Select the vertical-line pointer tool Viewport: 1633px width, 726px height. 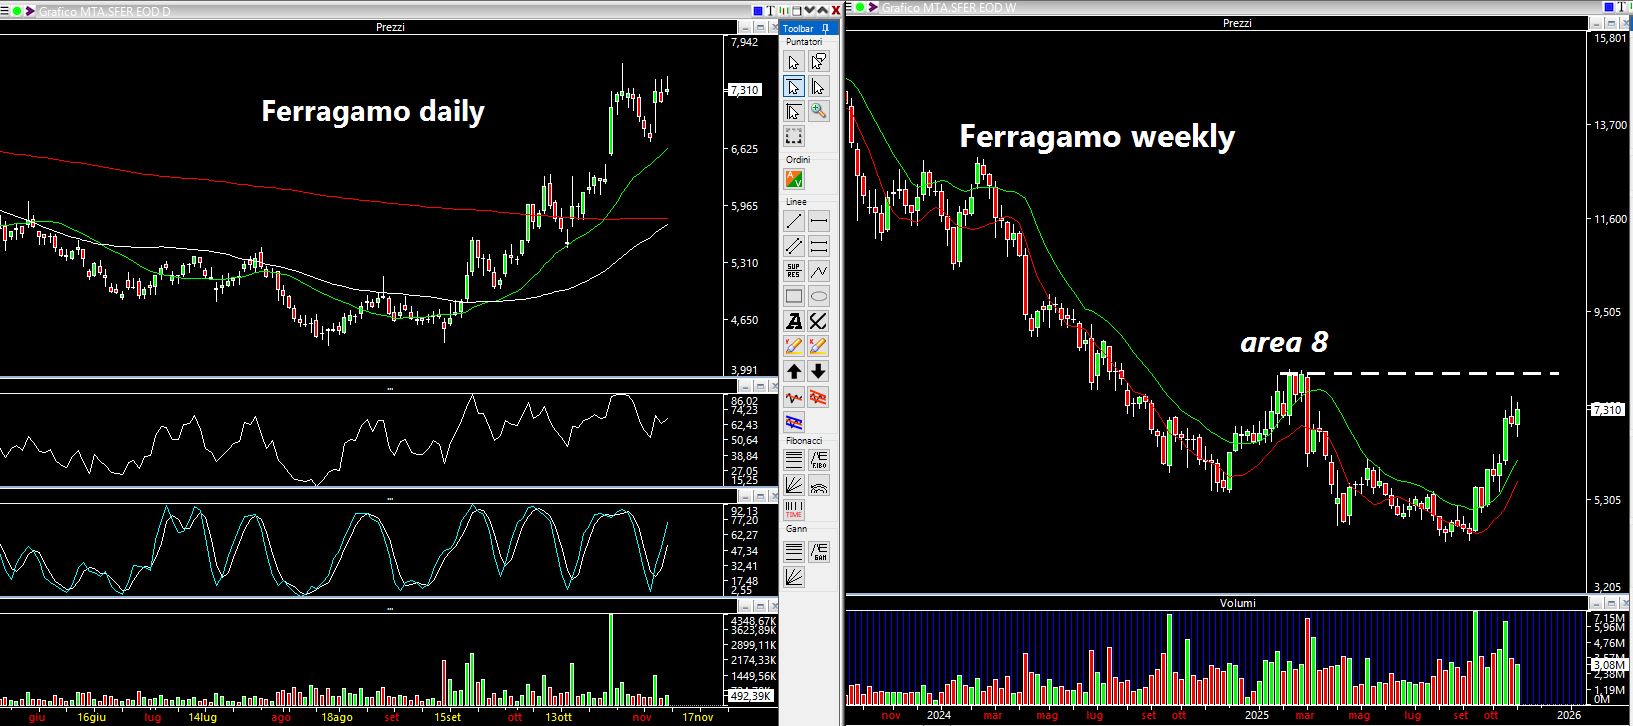(x=819, y=87)
